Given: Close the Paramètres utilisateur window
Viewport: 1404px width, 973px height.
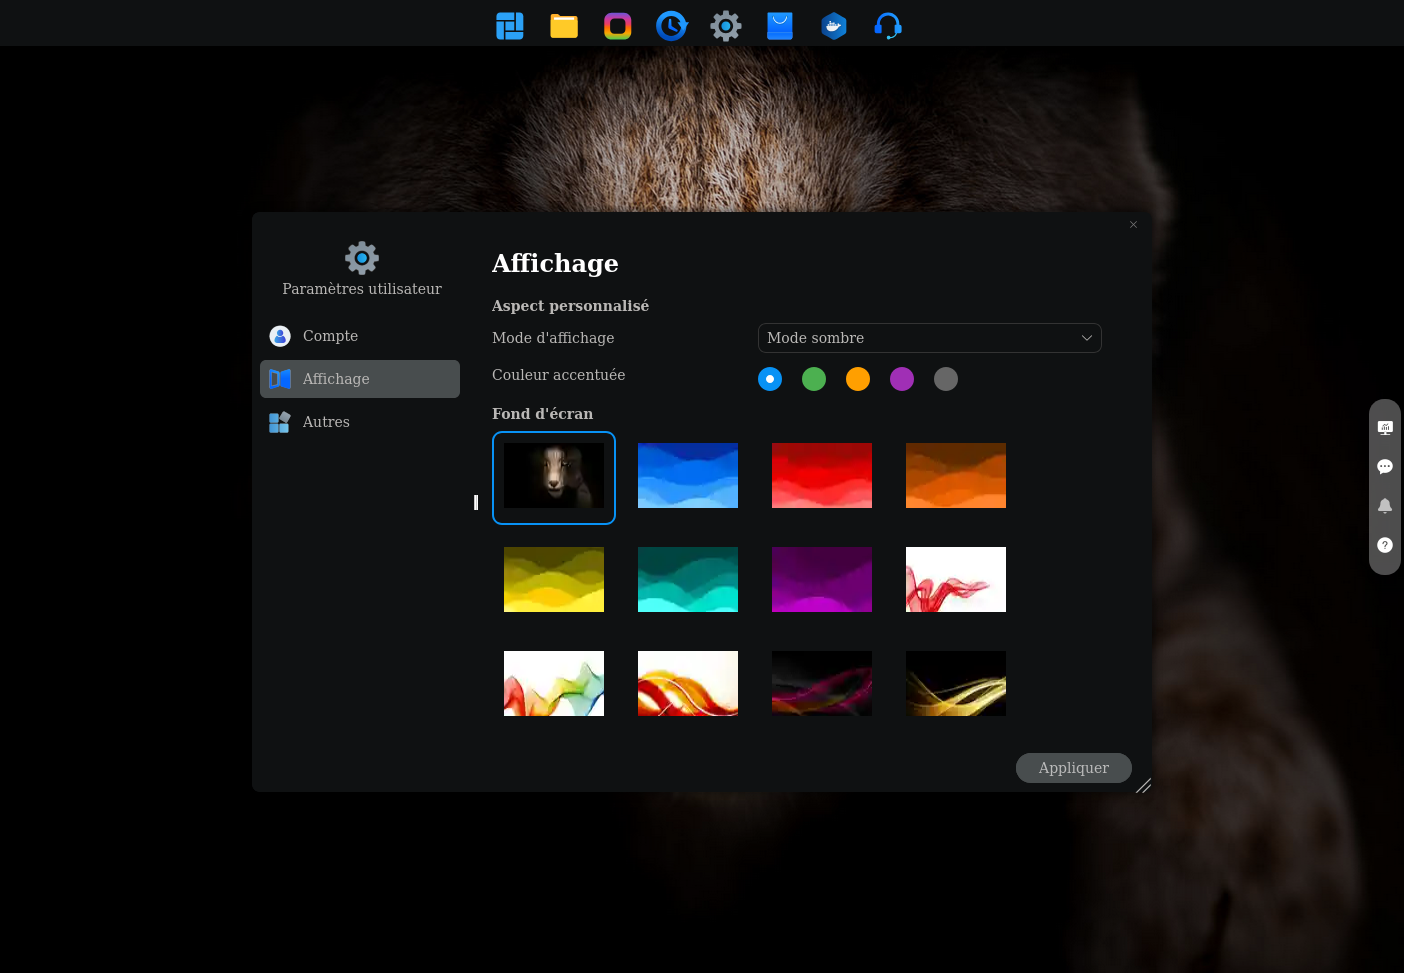Looking at the screenshot, I should click(x=1133, y=225).
